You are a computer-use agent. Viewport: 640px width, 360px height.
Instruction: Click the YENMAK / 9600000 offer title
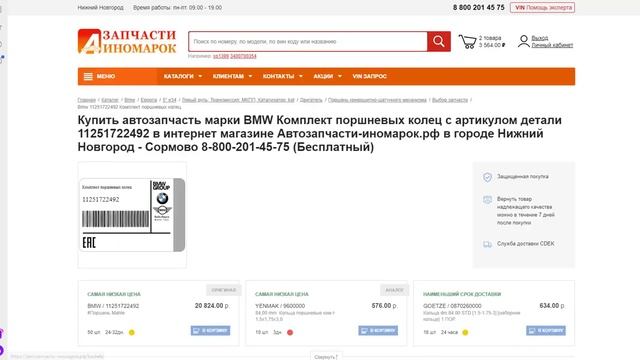coord(280,306)
